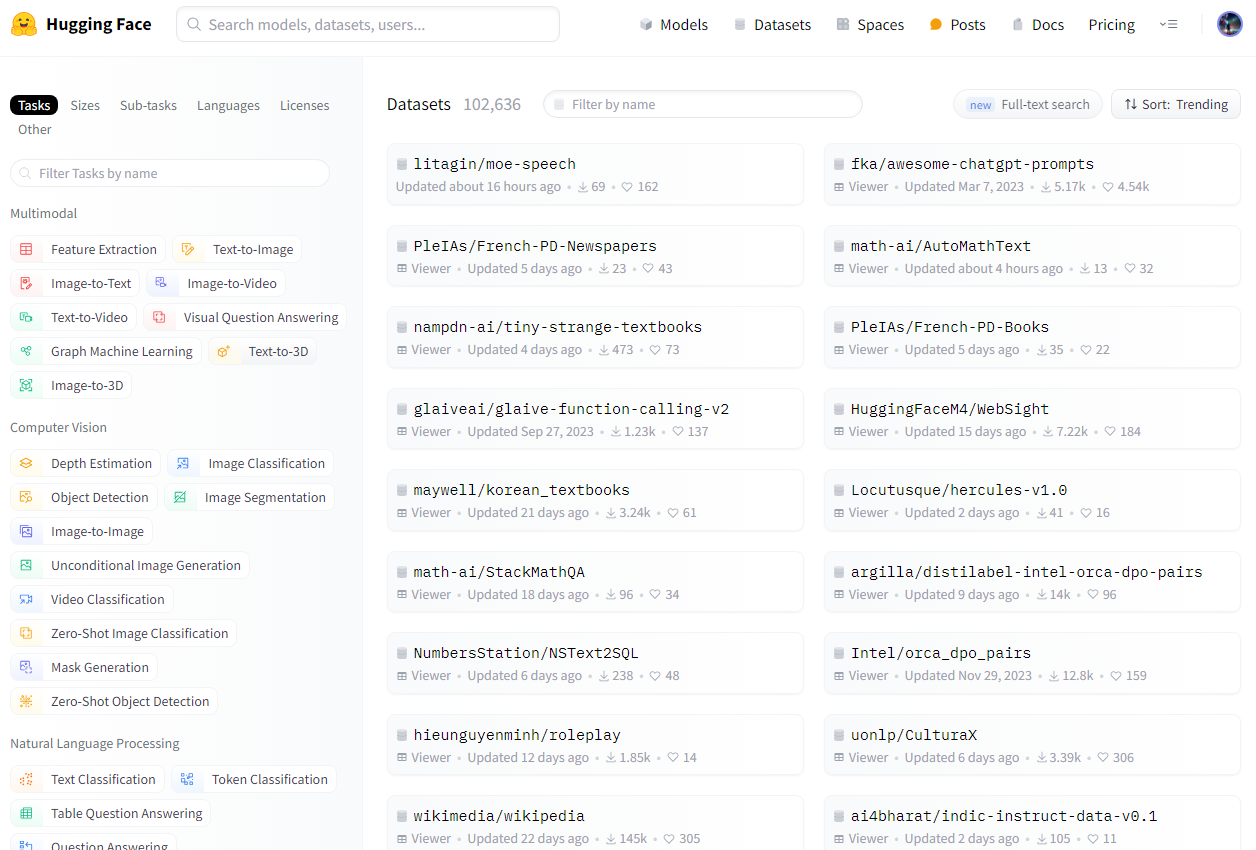This screenshot has height=850, width=1256.
Task: Click the Token Classification task icon
Action: click(x=187, y=780)
